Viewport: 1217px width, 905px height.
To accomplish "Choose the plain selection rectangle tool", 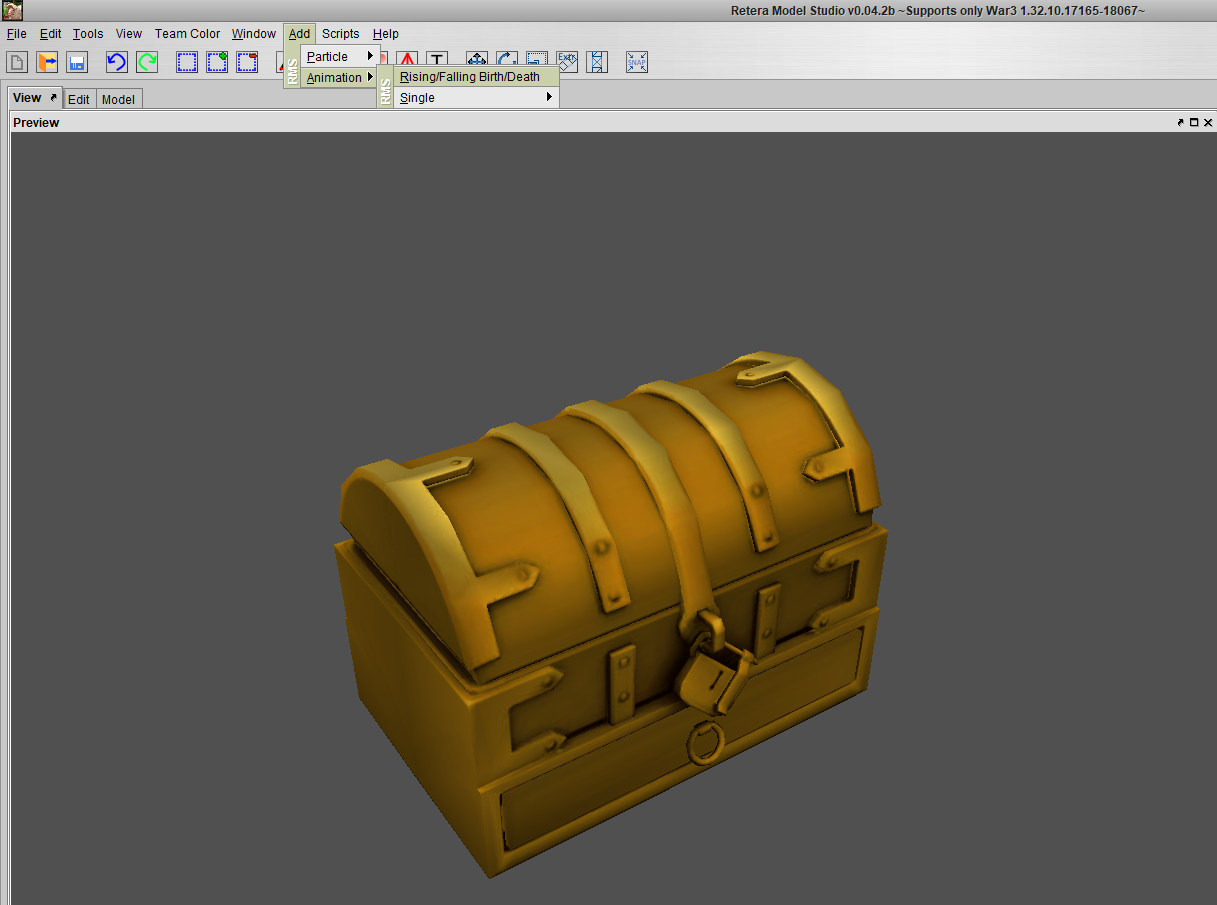I will (x=187, y=62).
